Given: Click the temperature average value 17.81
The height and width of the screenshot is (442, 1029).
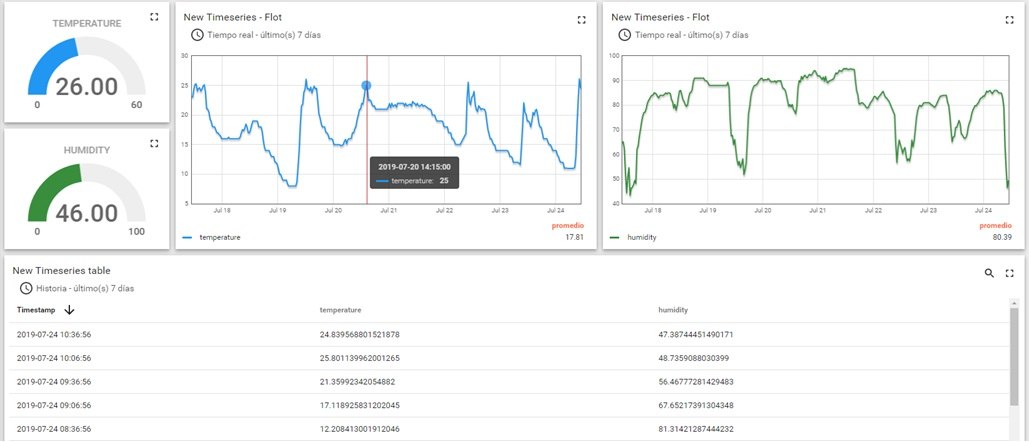Looking at the screenshot, I should pyautogui.click(x=575, y=237).
